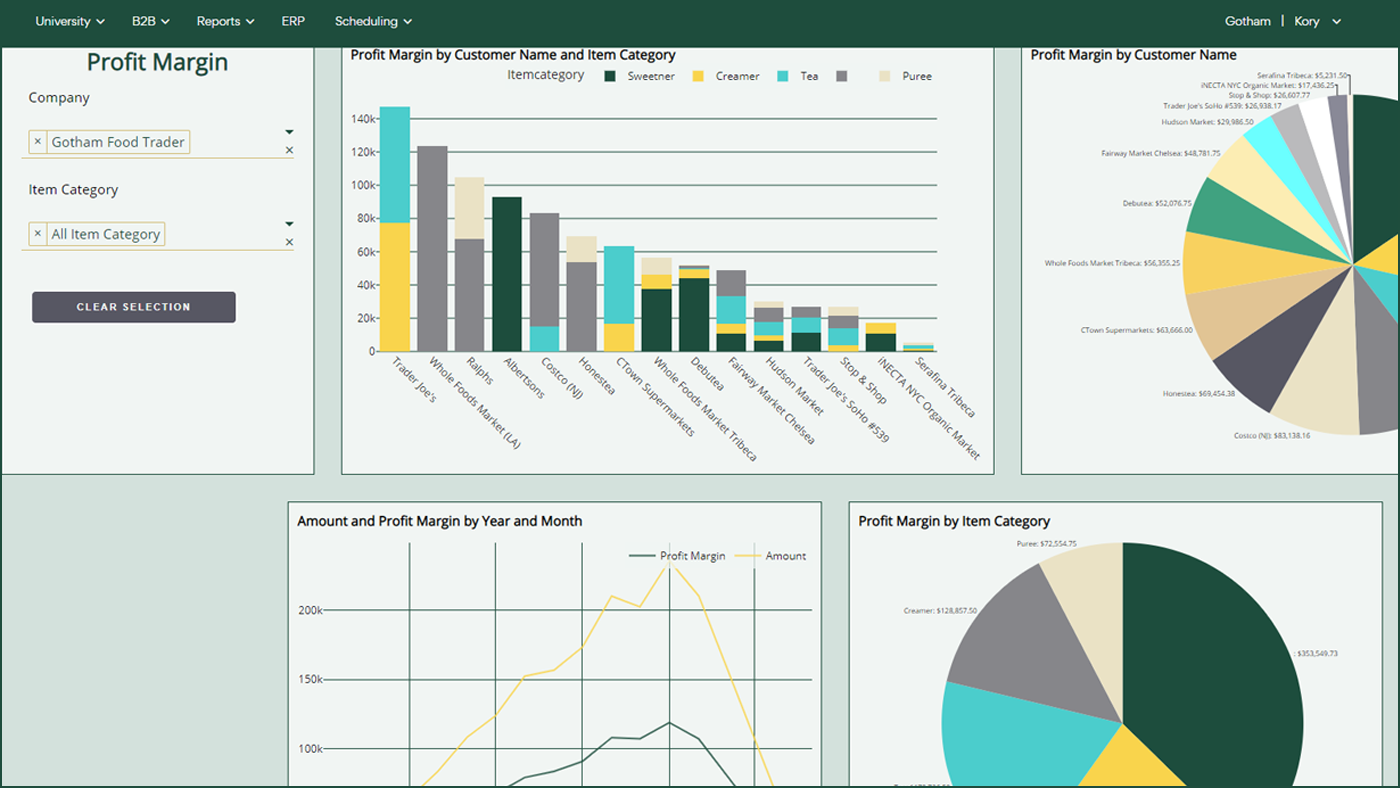Go to the ERP page

pyautogui.click(x=293, y=21)
